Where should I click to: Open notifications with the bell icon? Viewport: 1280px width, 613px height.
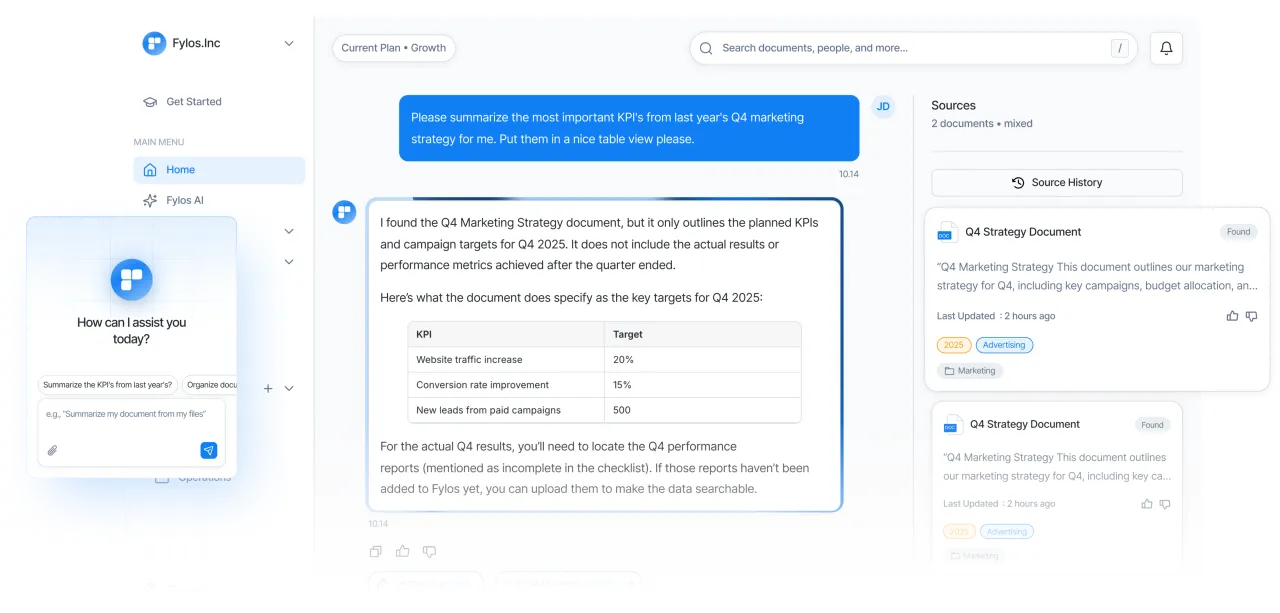[x=1166, y=48]
